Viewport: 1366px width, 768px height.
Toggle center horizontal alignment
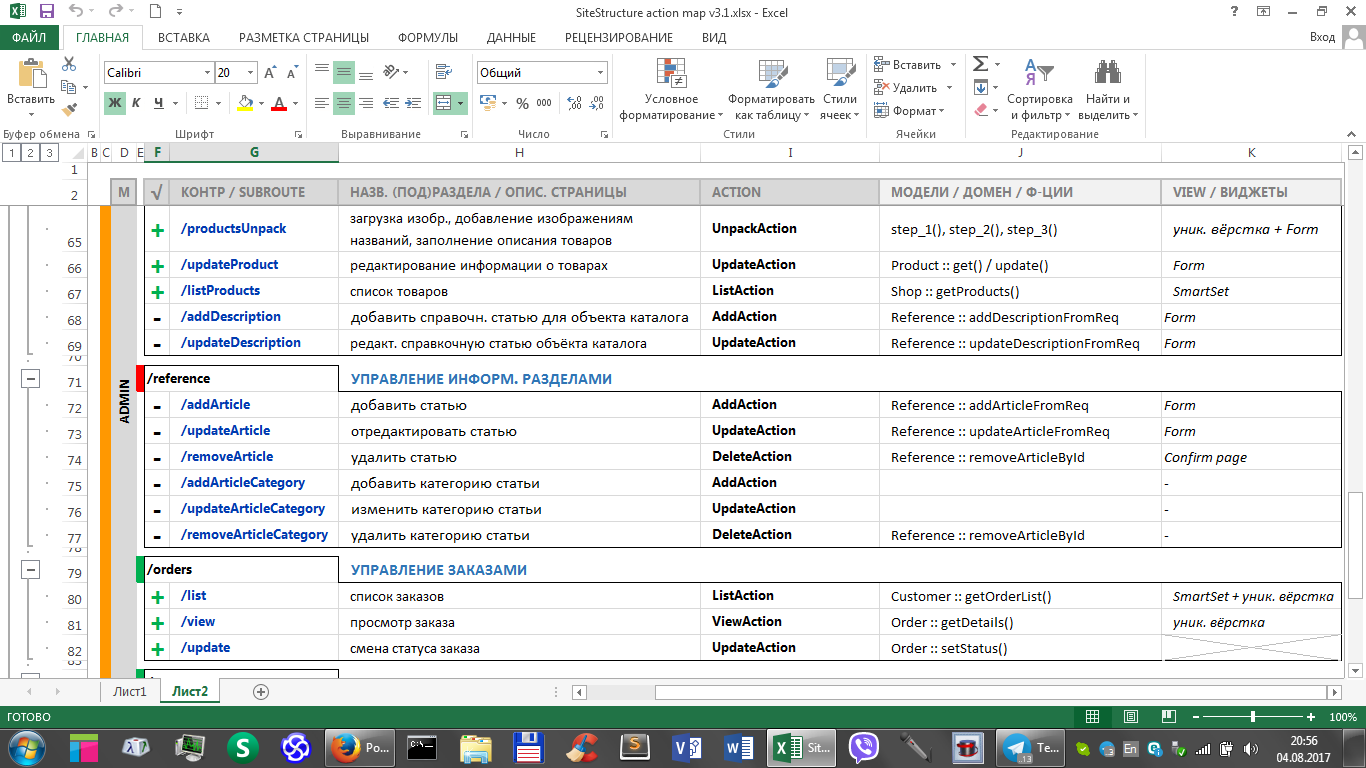[343, 103]
